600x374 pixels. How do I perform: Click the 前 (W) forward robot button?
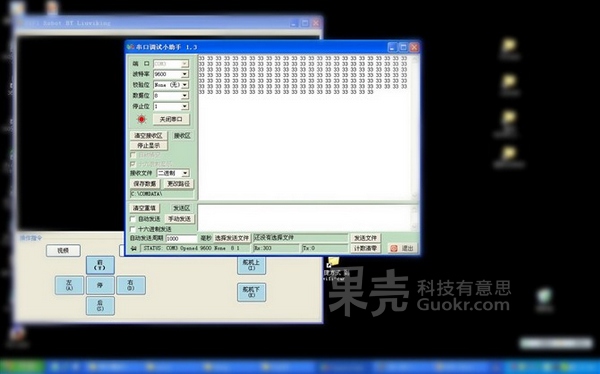pos(100,265)
